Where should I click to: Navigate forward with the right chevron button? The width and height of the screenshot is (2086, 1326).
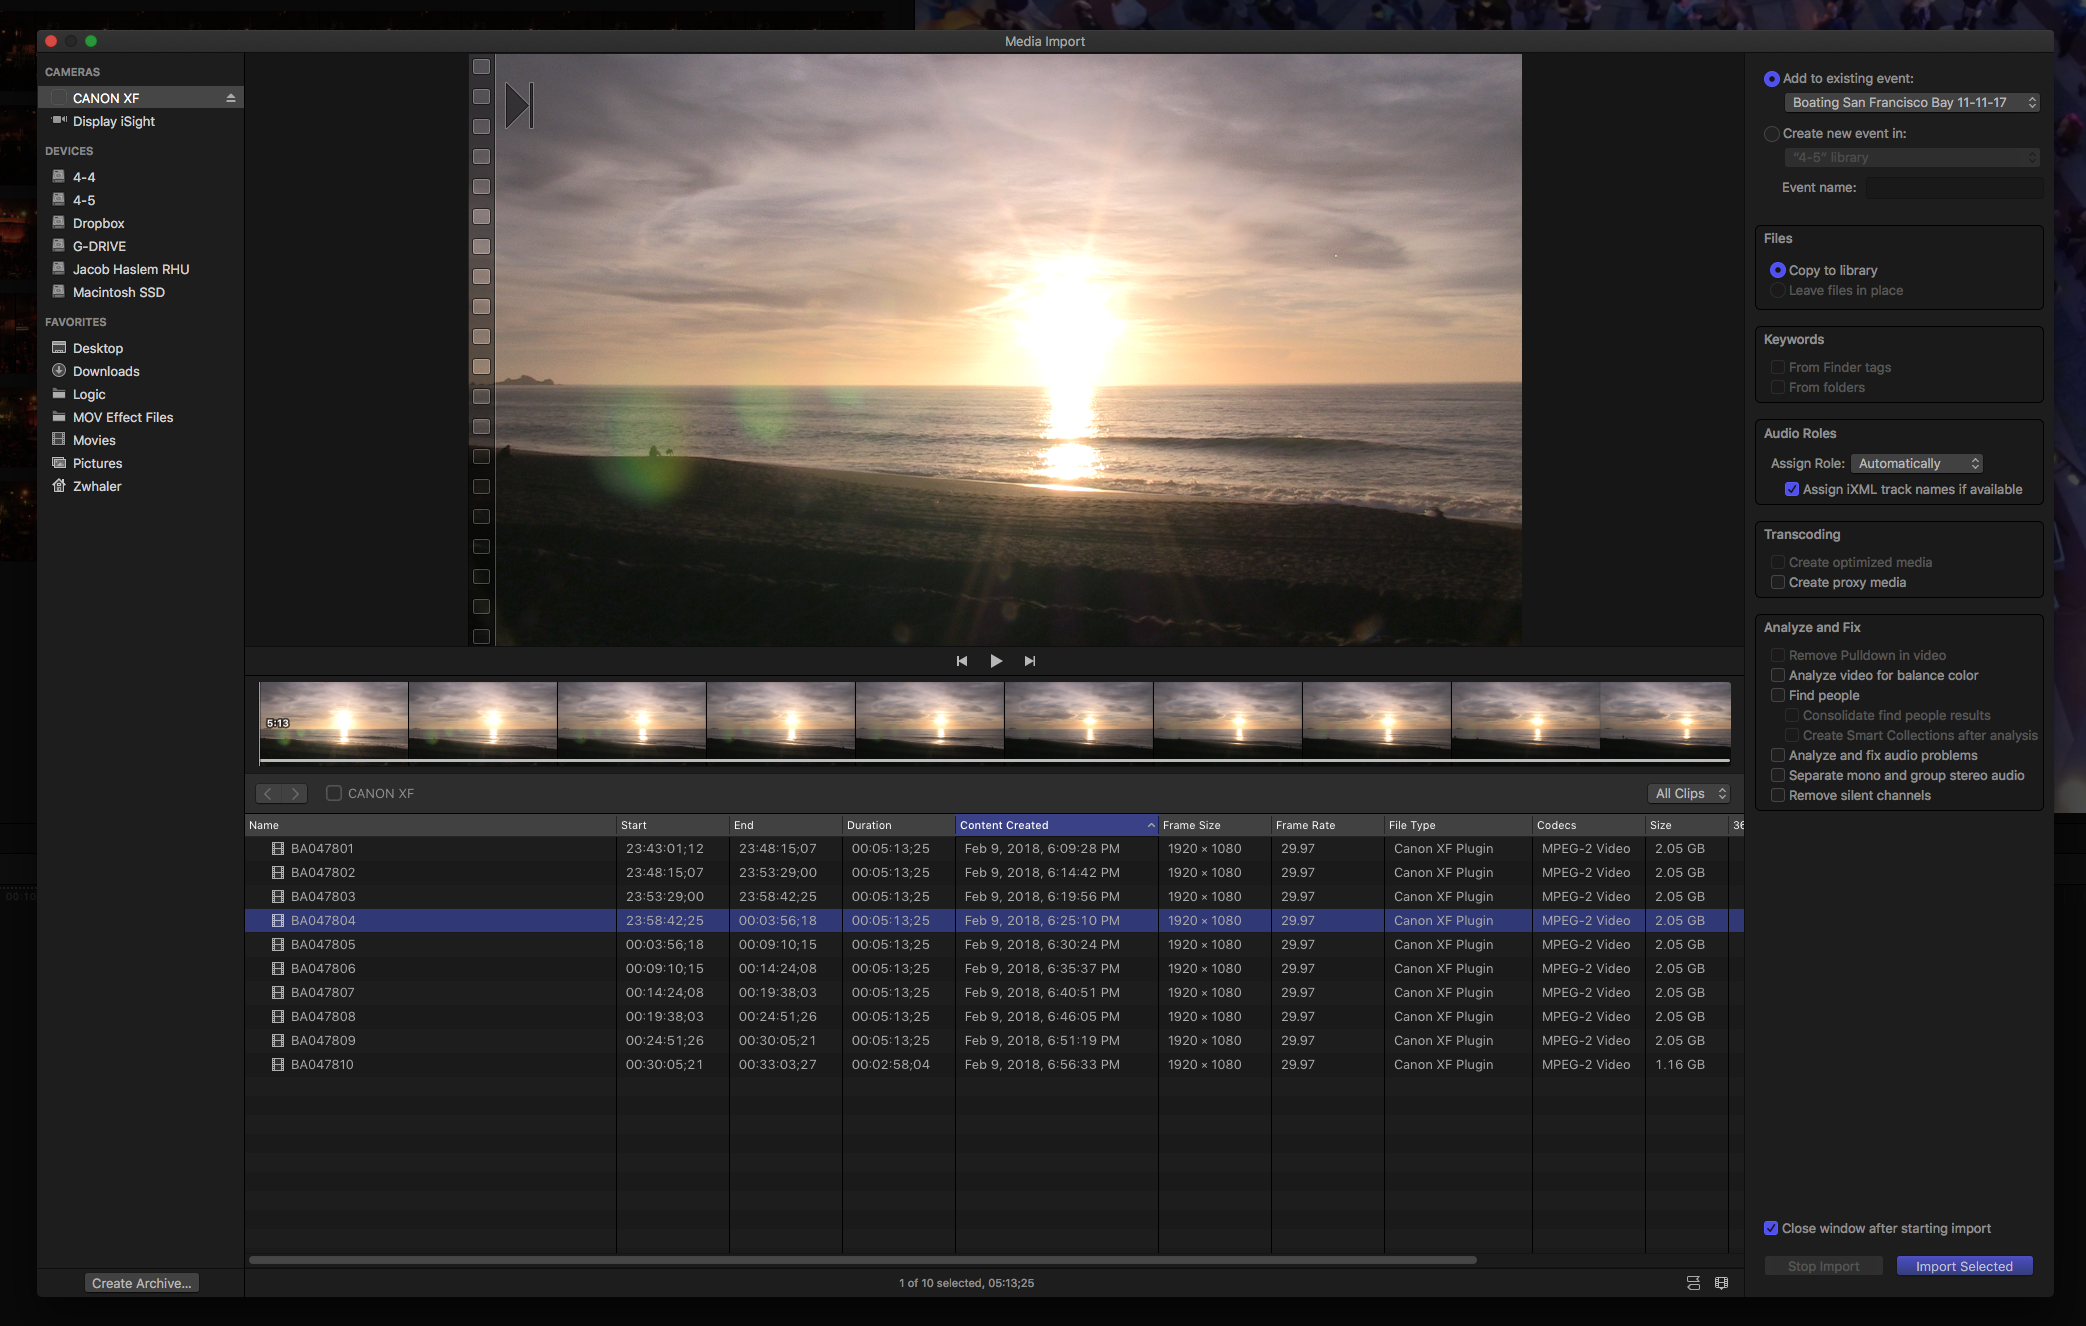click(x=295, y=793)
